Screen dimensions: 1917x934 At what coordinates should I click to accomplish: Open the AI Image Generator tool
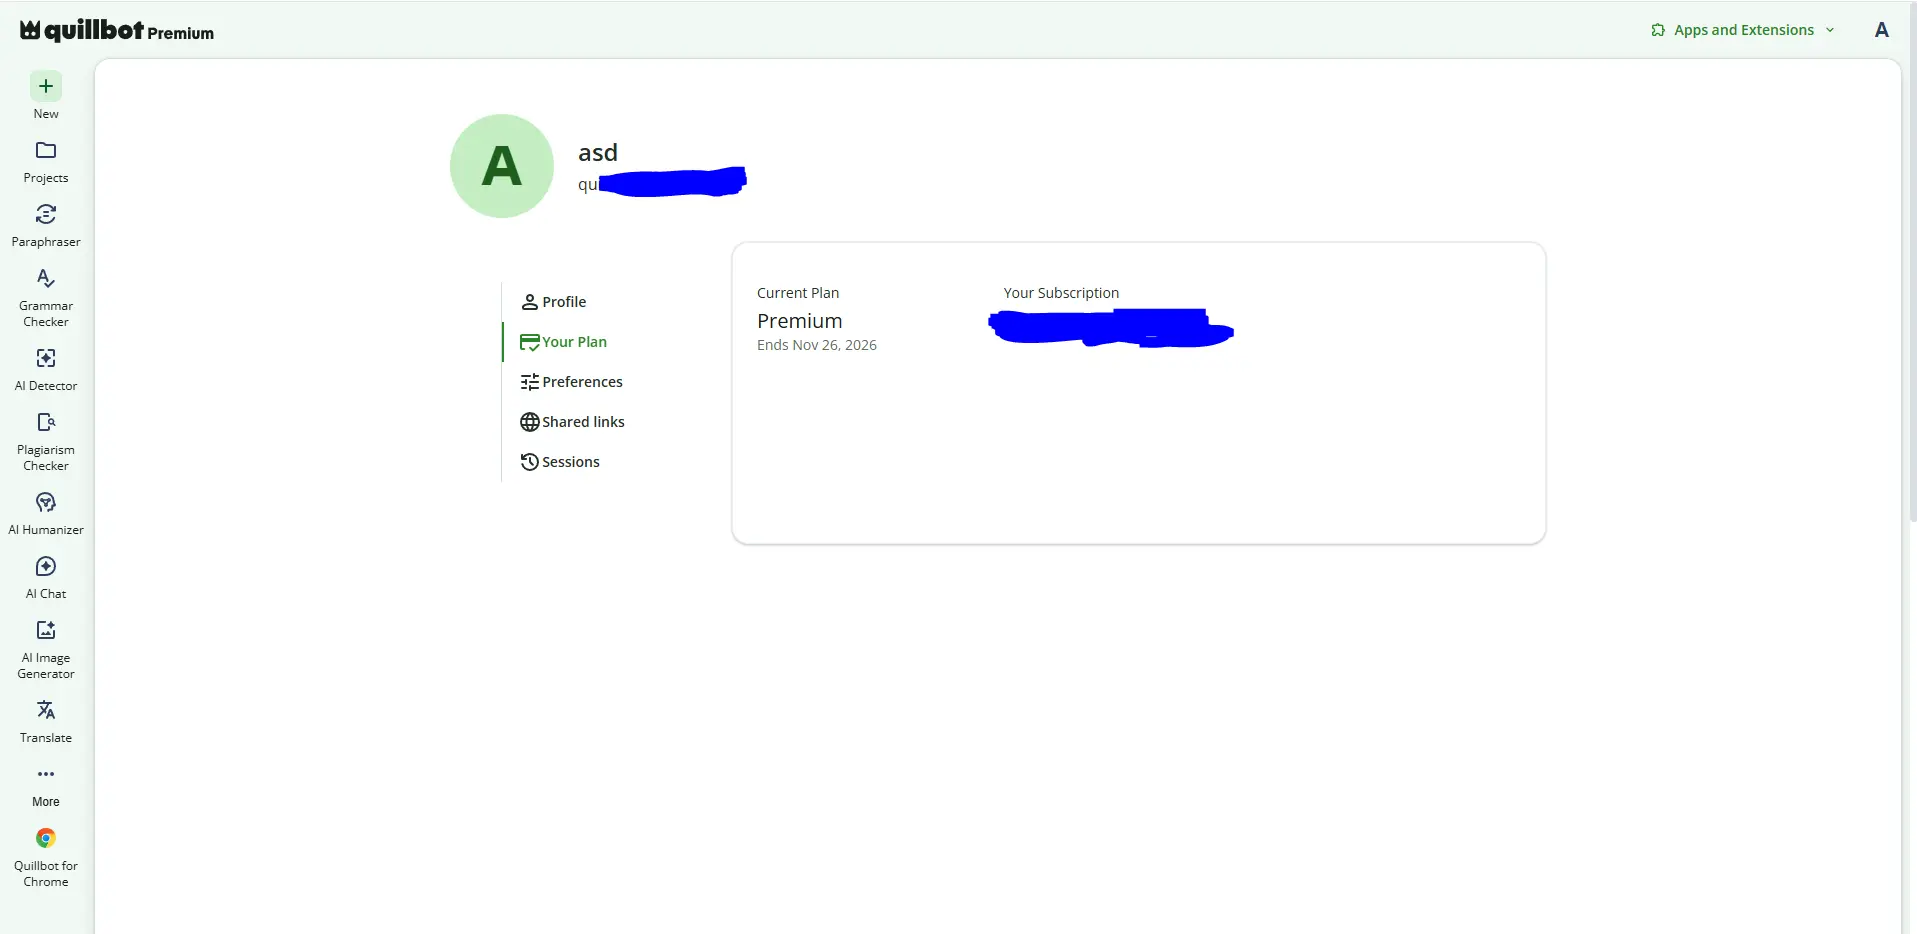pyautogui.click(x=46, y=650)
